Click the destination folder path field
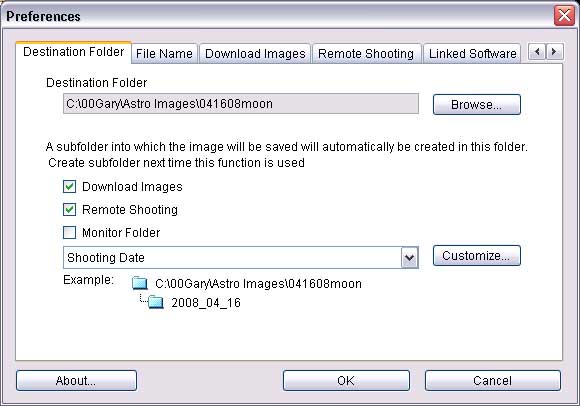This screenshot has width=580, height=406. tap(241, 104)
